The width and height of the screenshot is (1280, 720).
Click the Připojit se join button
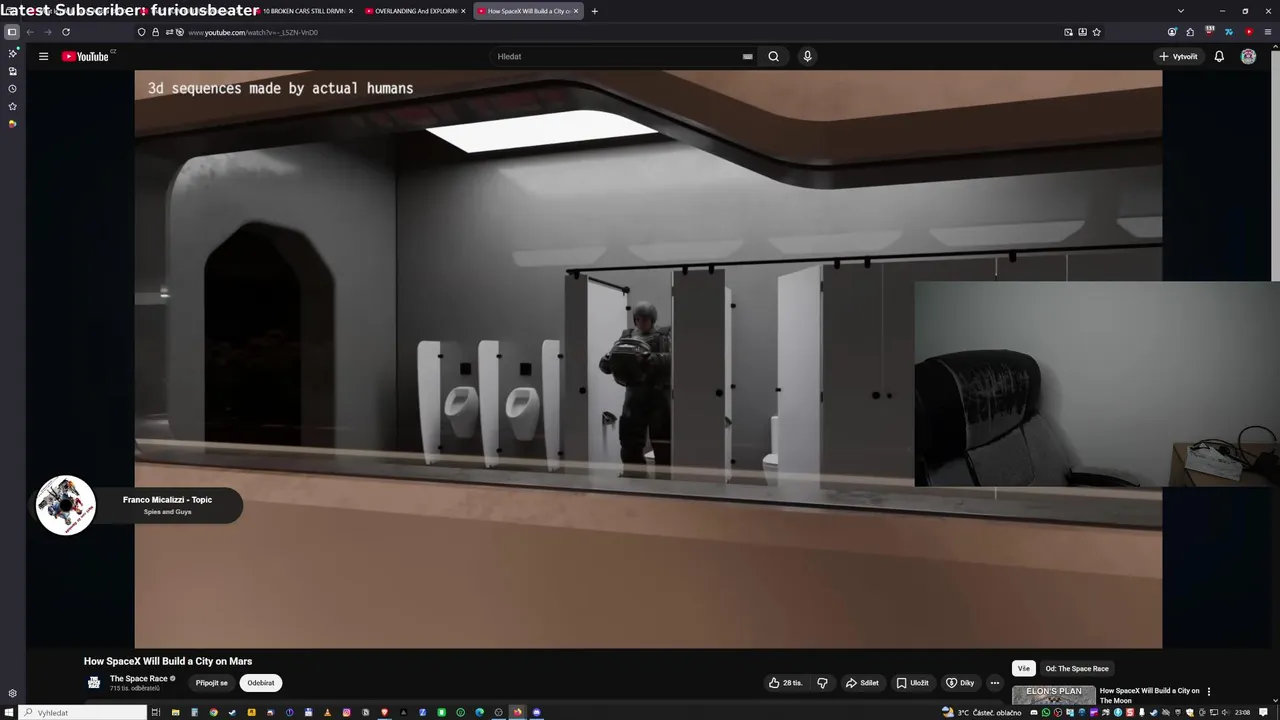[211, 683]
